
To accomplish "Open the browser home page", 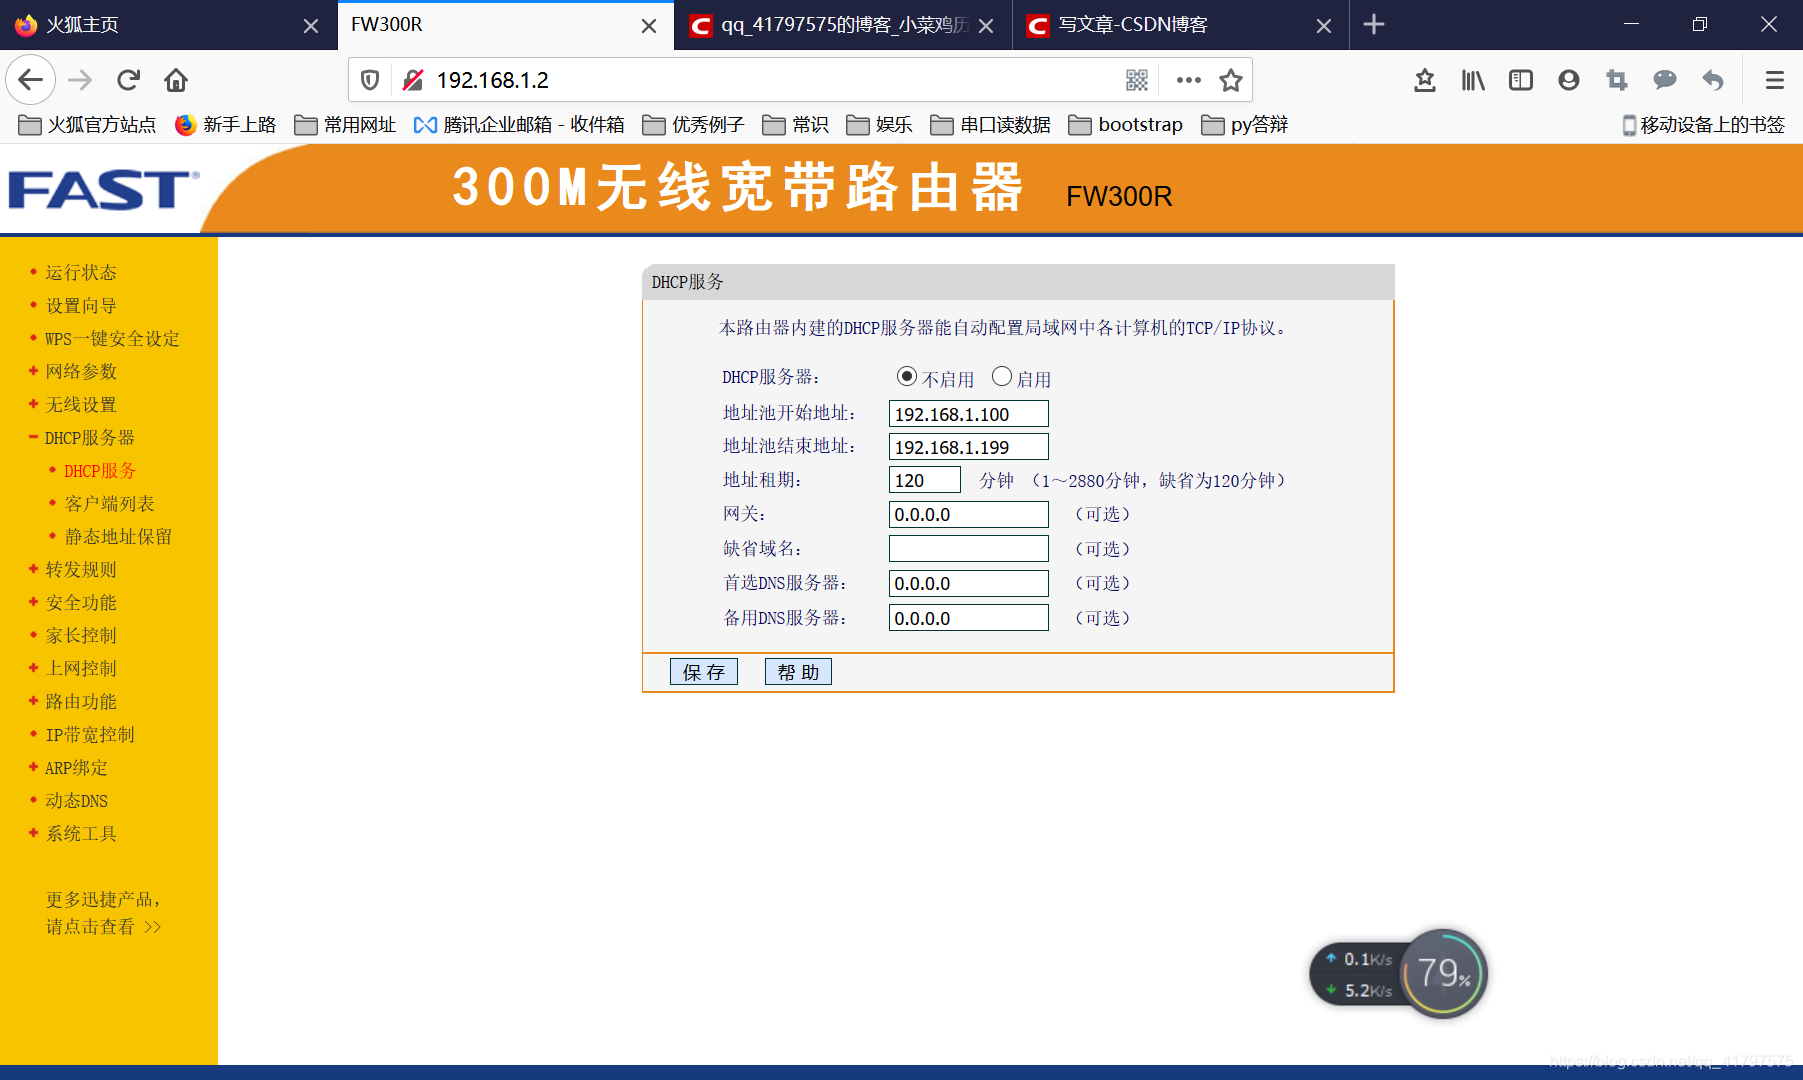I will [176, 80].
